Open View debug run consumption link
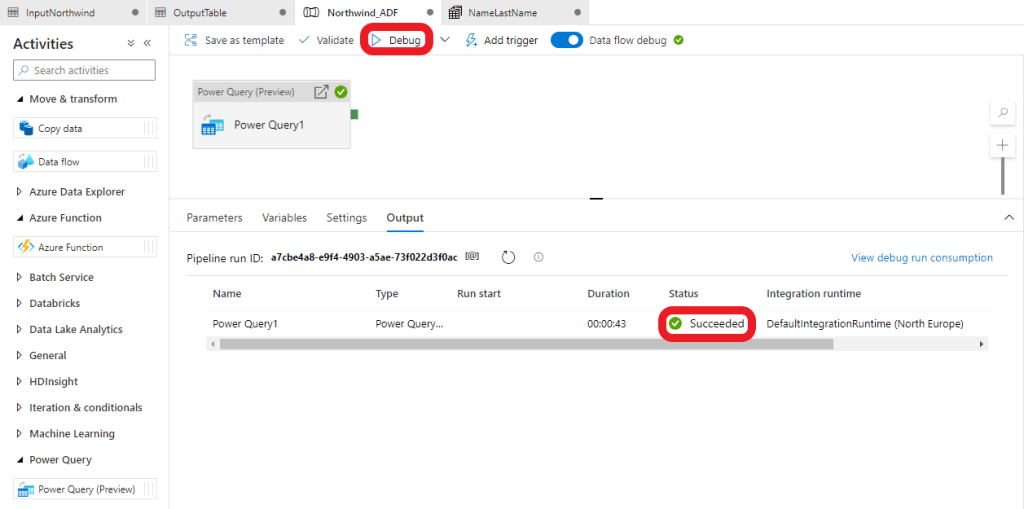1024x509 pixels. coord(921,258)
